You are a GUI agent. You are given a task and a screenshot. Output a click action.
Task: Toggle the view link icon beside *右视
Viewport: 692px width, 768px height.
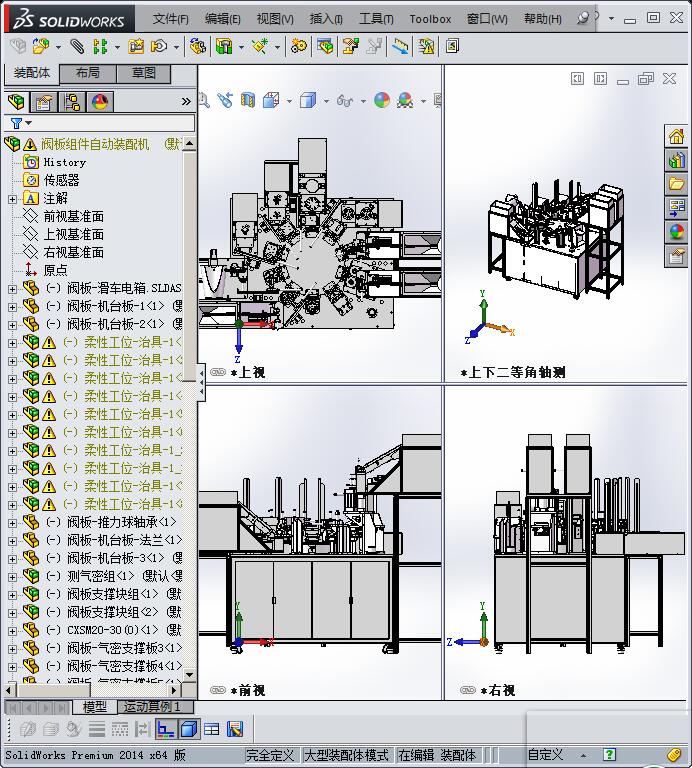coord(468,690)
